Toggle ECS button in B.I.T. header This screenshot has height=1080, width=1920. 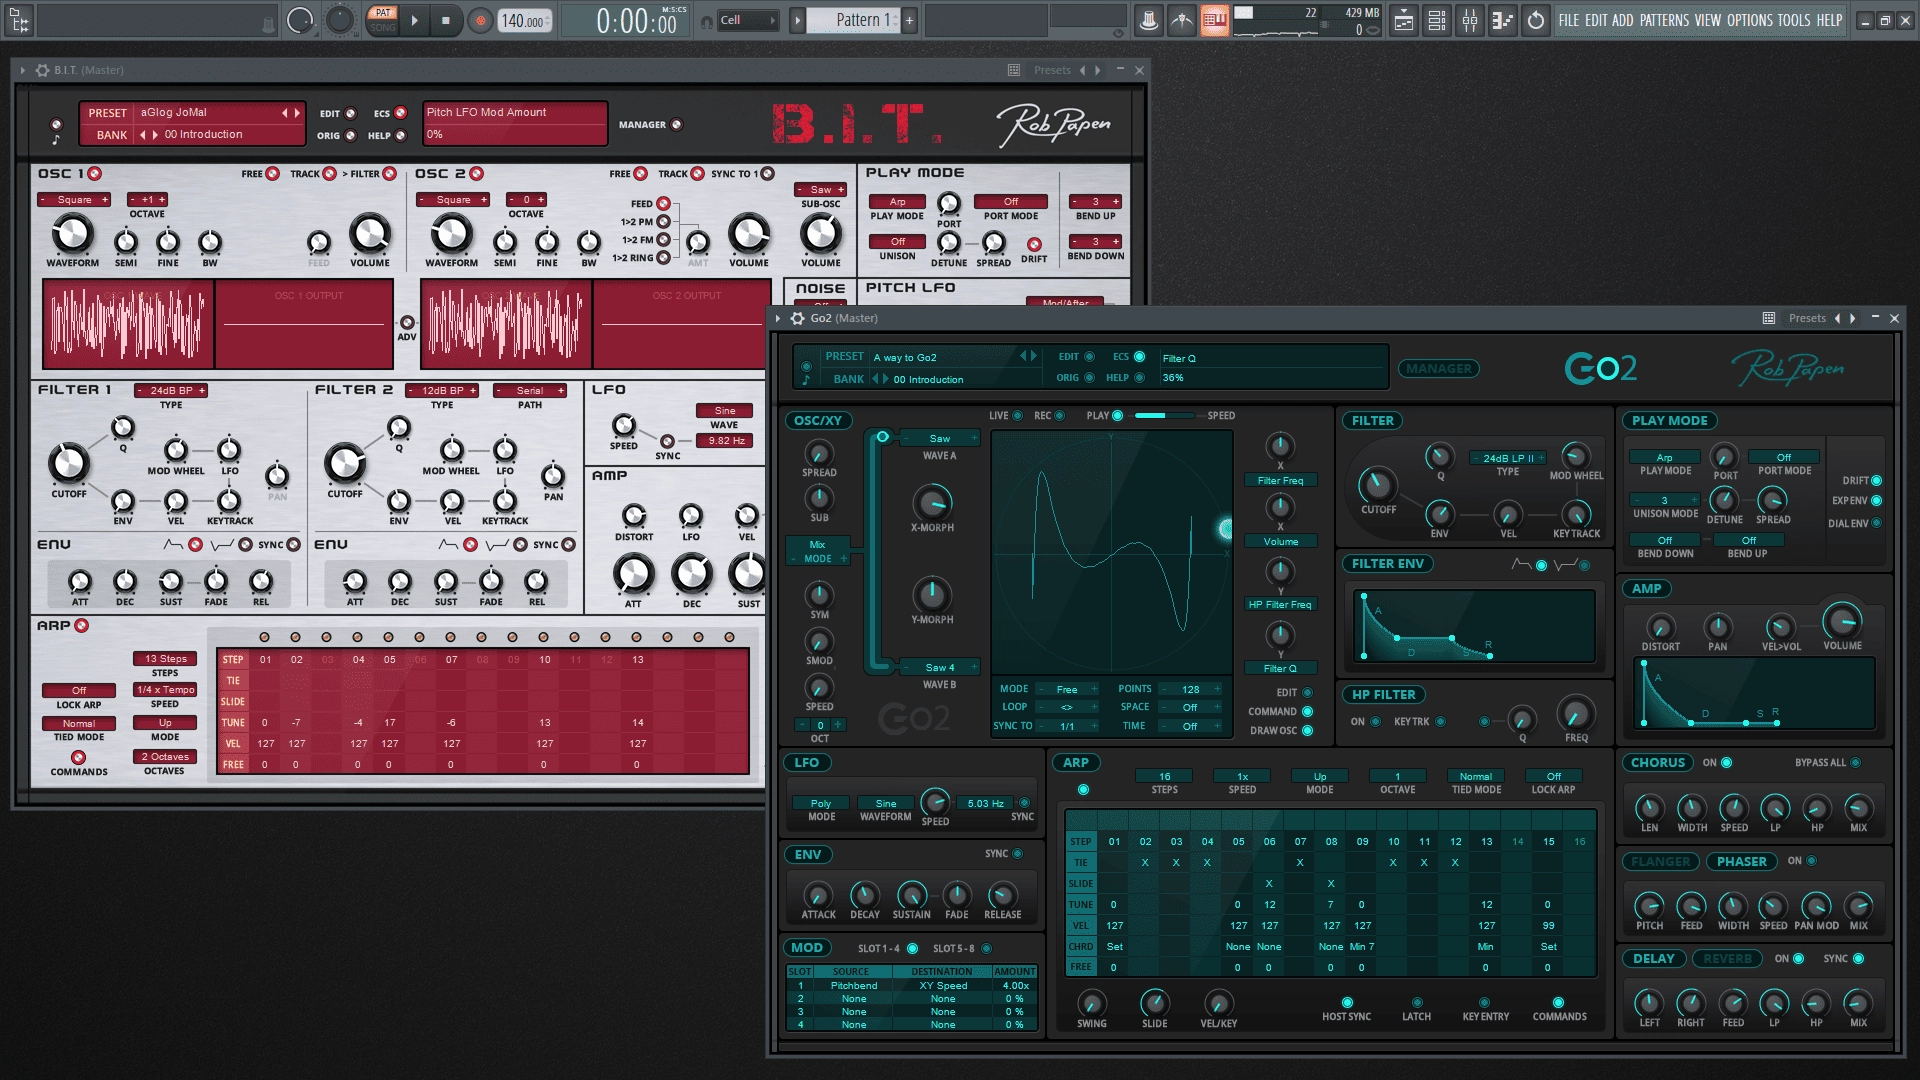point(400,113)
